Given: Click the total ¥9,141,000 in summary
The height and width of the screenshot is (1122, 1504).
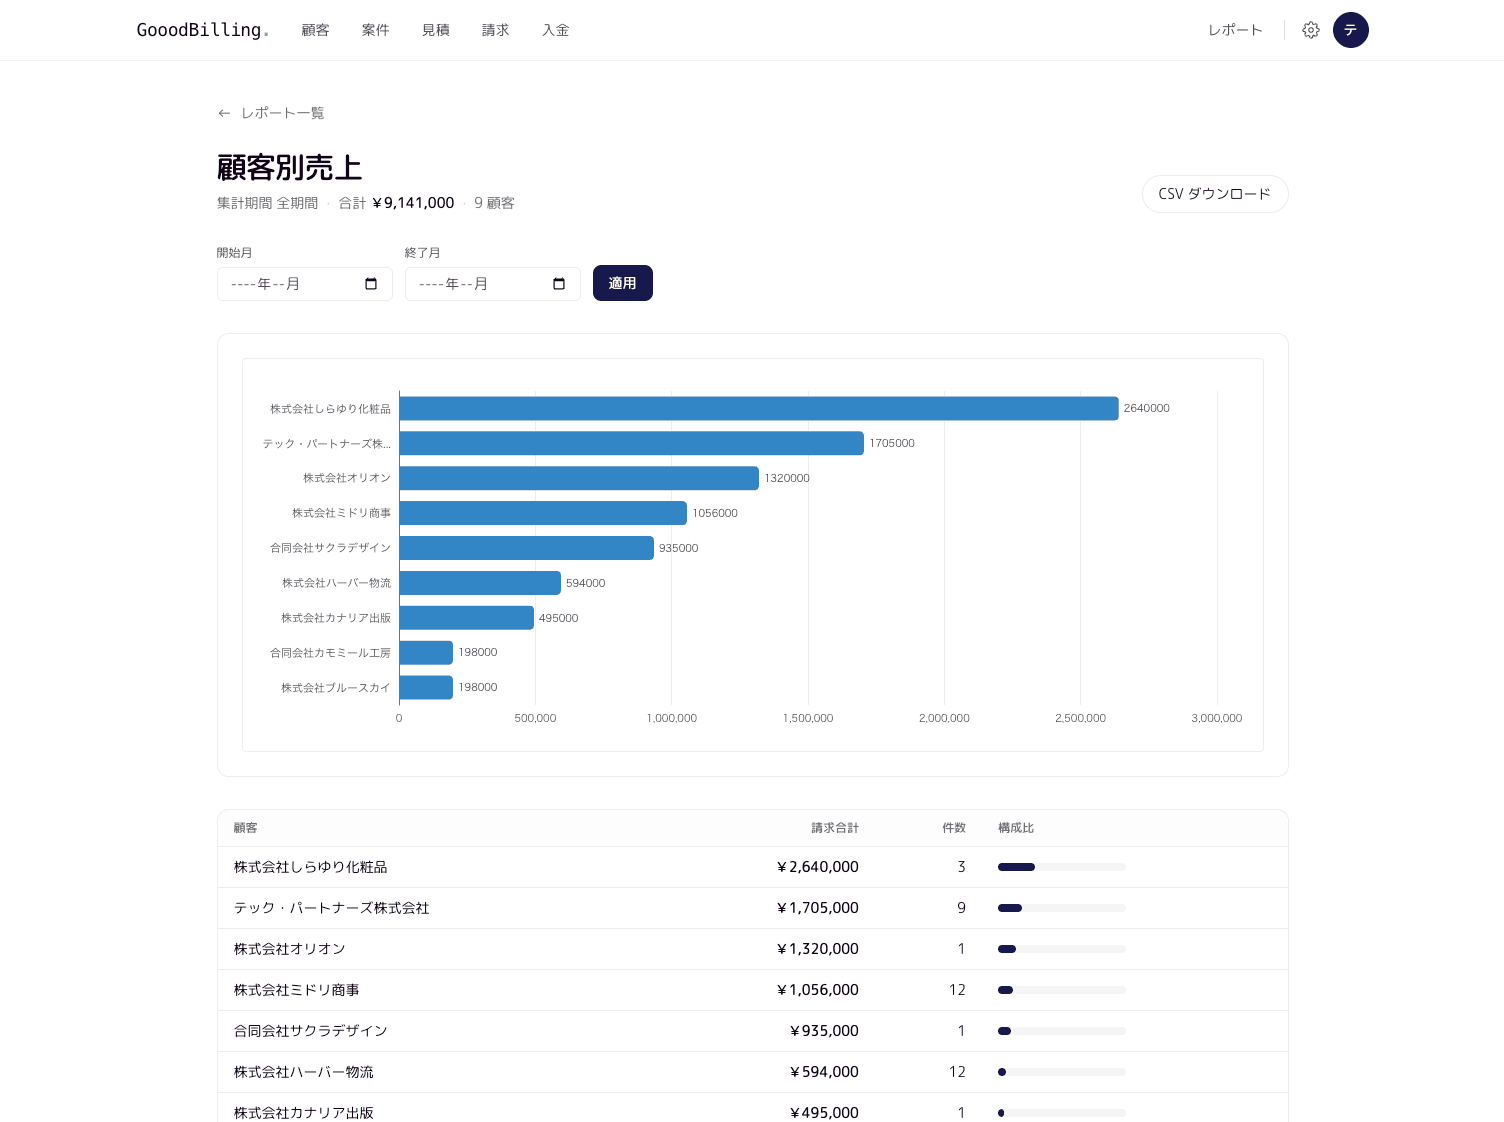Looking at the screenshot, I should coord(413,203).
